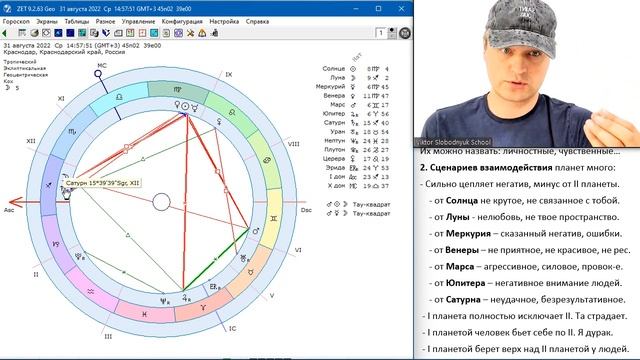The height and width of the screenshot is (360, 640).
Task: Select the Церера row in planet table
Action: (x=356, y=158)
